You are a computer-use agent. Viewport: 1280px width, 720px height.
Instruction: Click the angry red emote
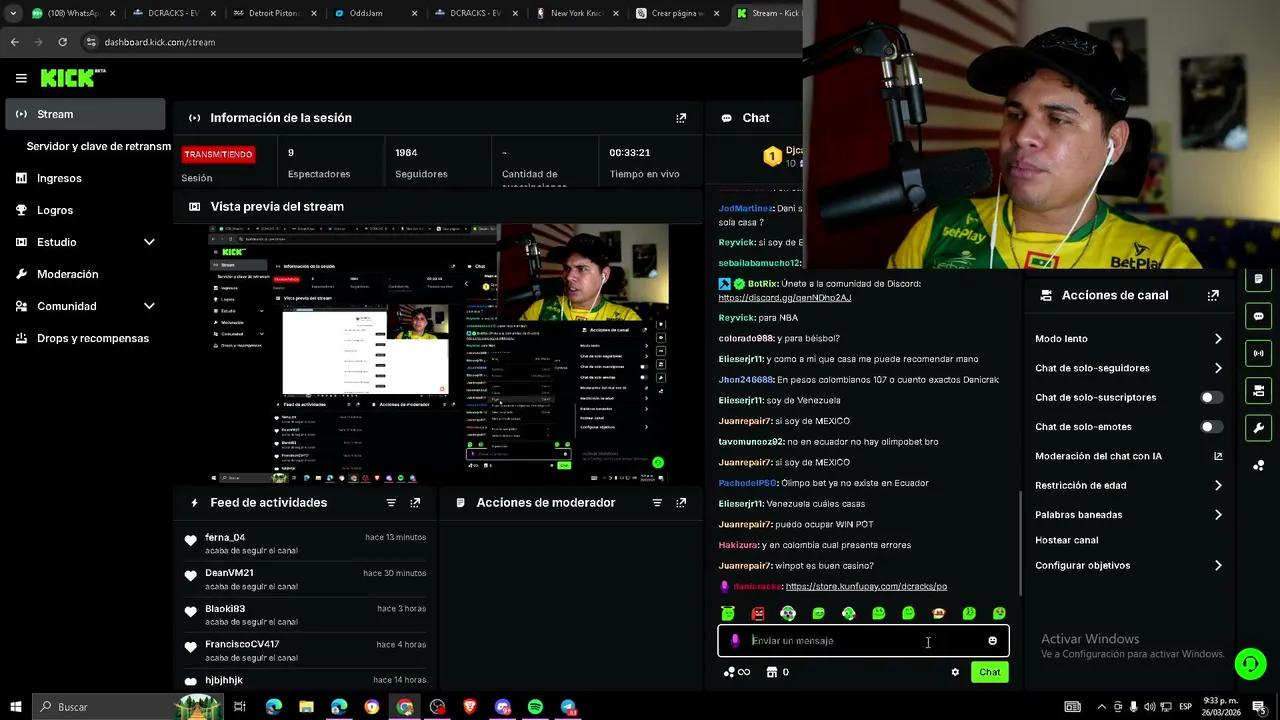coord(758,613)
